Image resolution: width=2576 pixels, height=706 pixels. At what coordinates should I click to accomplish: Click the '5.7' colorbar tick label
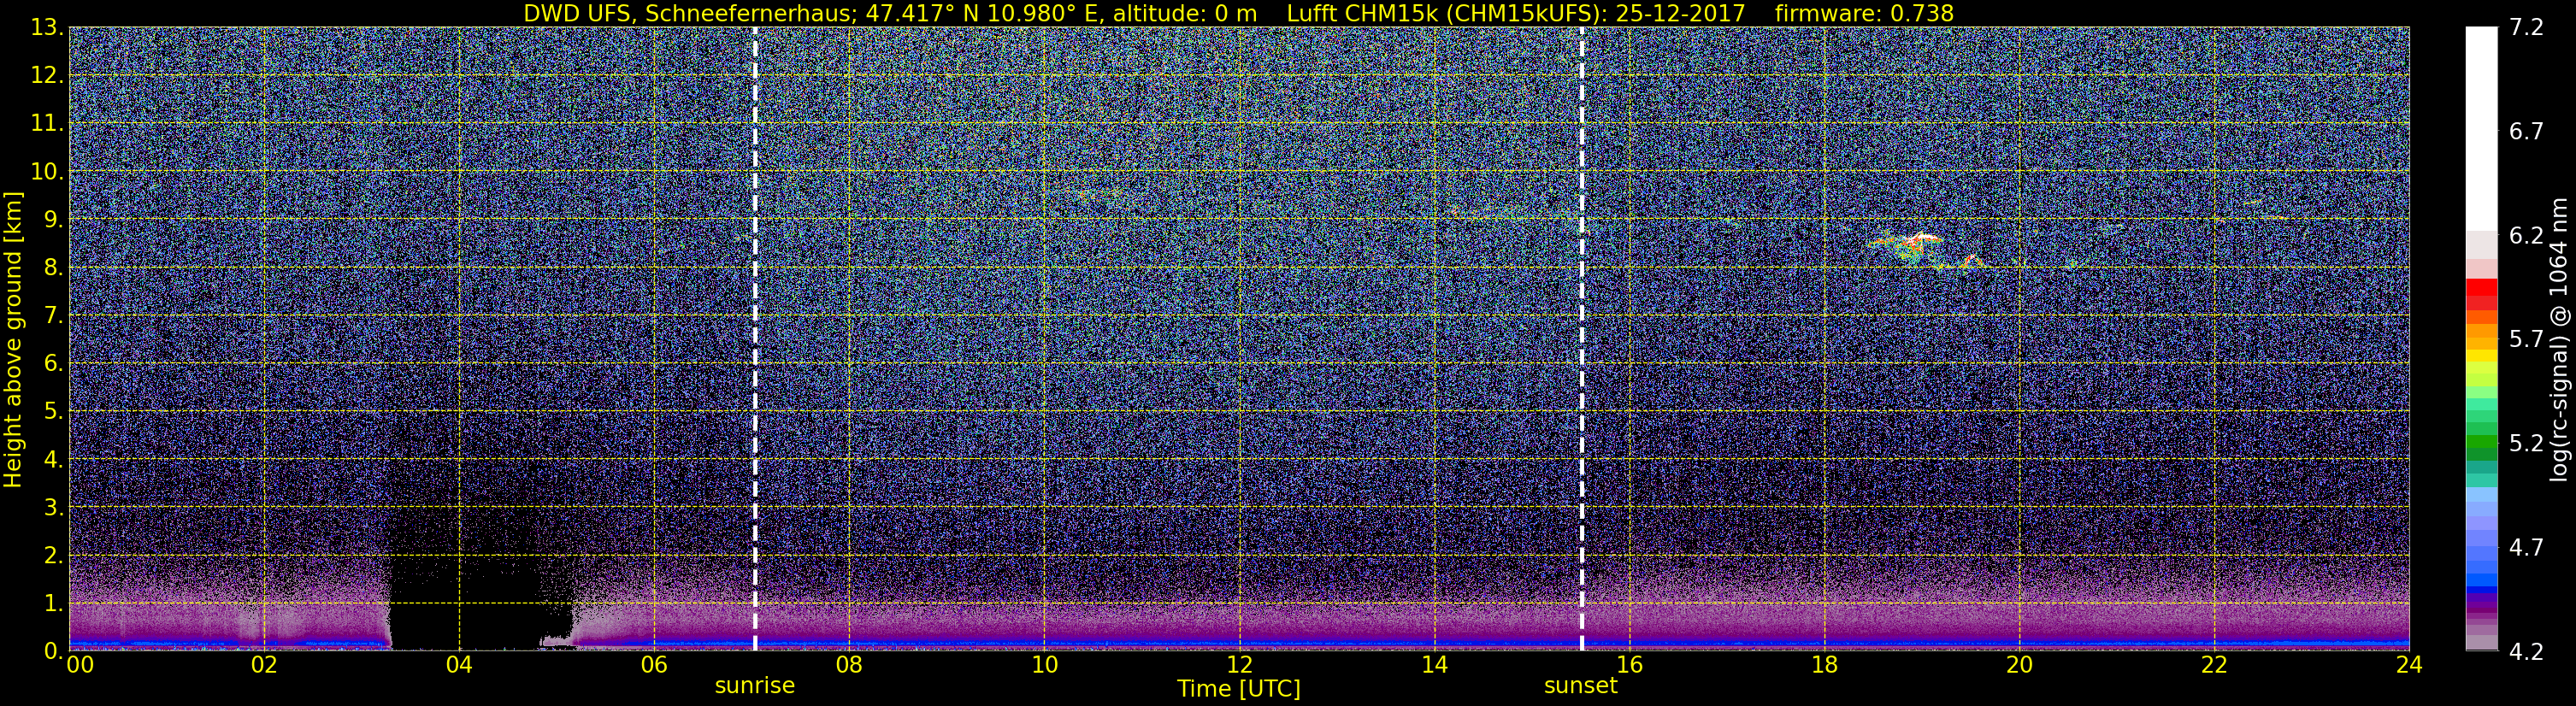click(2526, 340)
